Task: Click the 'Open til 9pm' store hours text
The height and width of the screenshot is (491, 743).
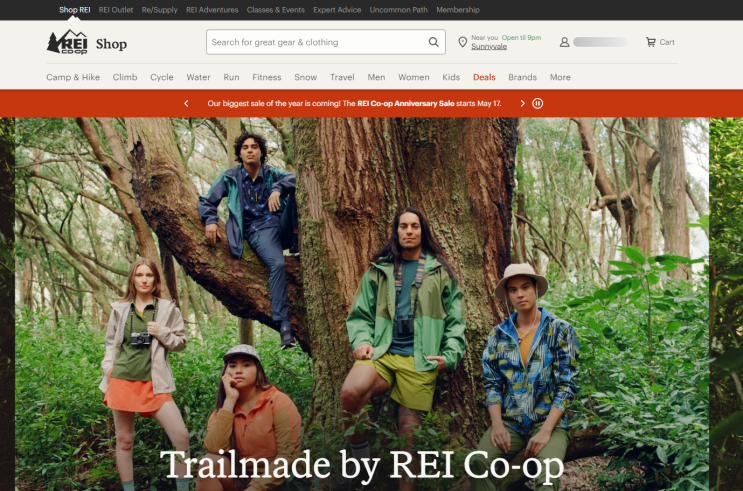Action: click(x=521, y=37)
